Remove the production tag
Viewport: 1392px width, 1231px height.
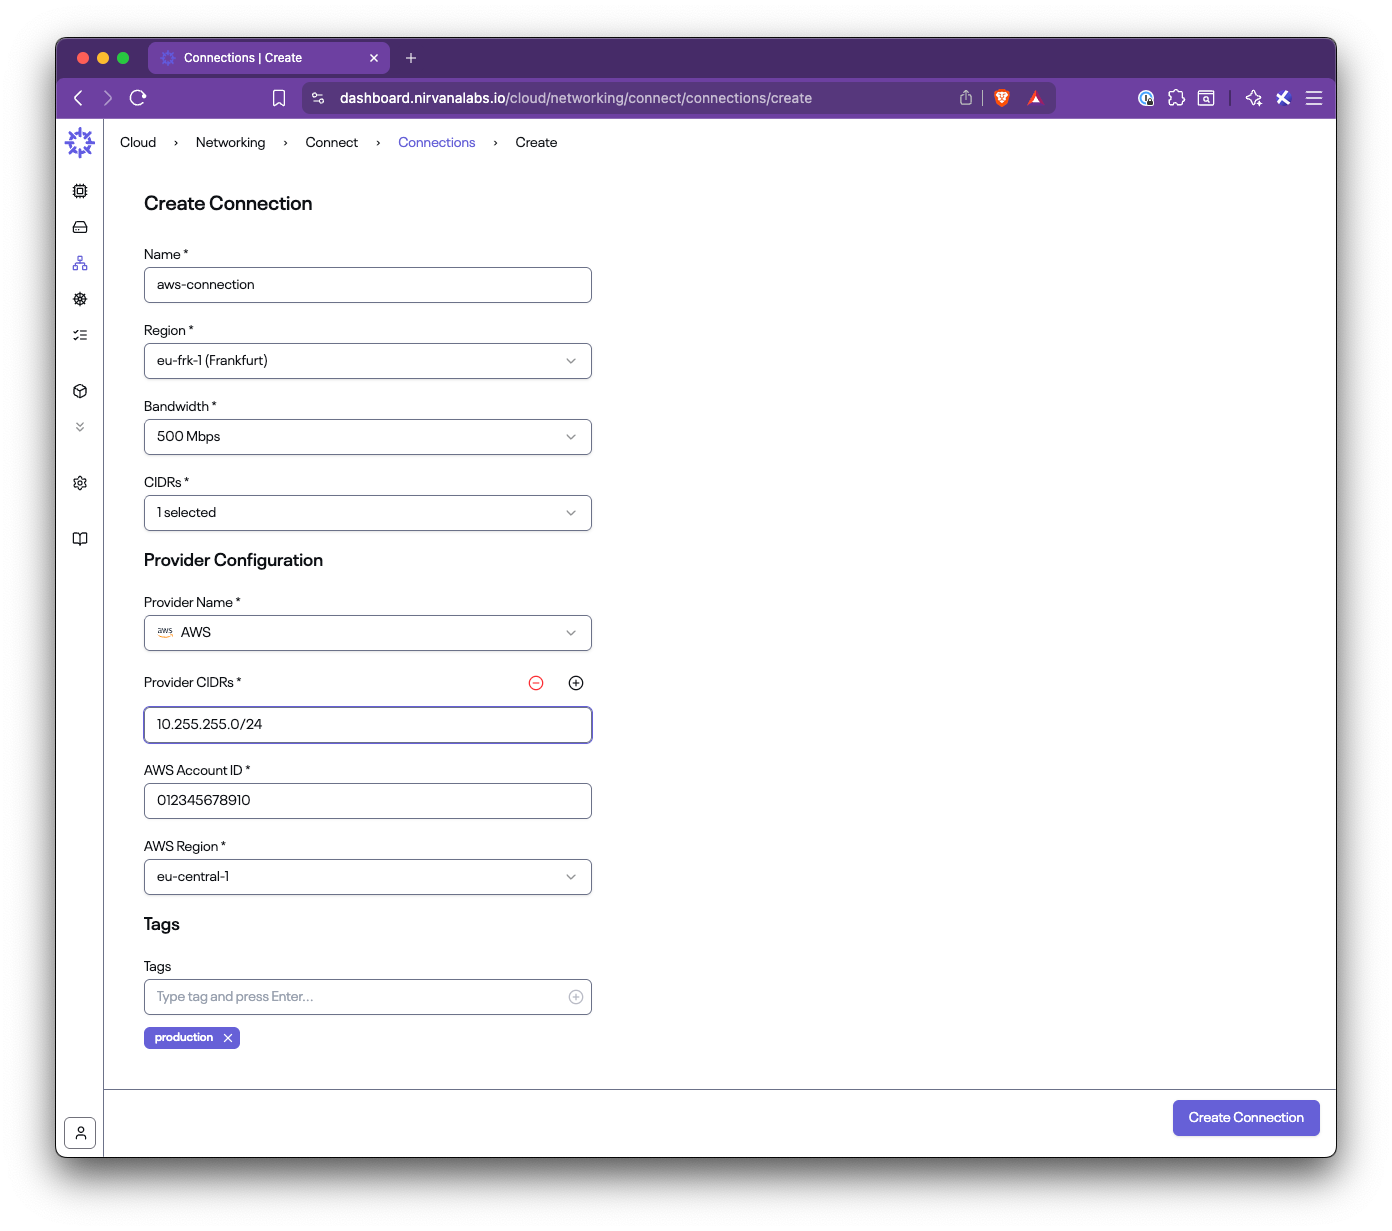228,1037
